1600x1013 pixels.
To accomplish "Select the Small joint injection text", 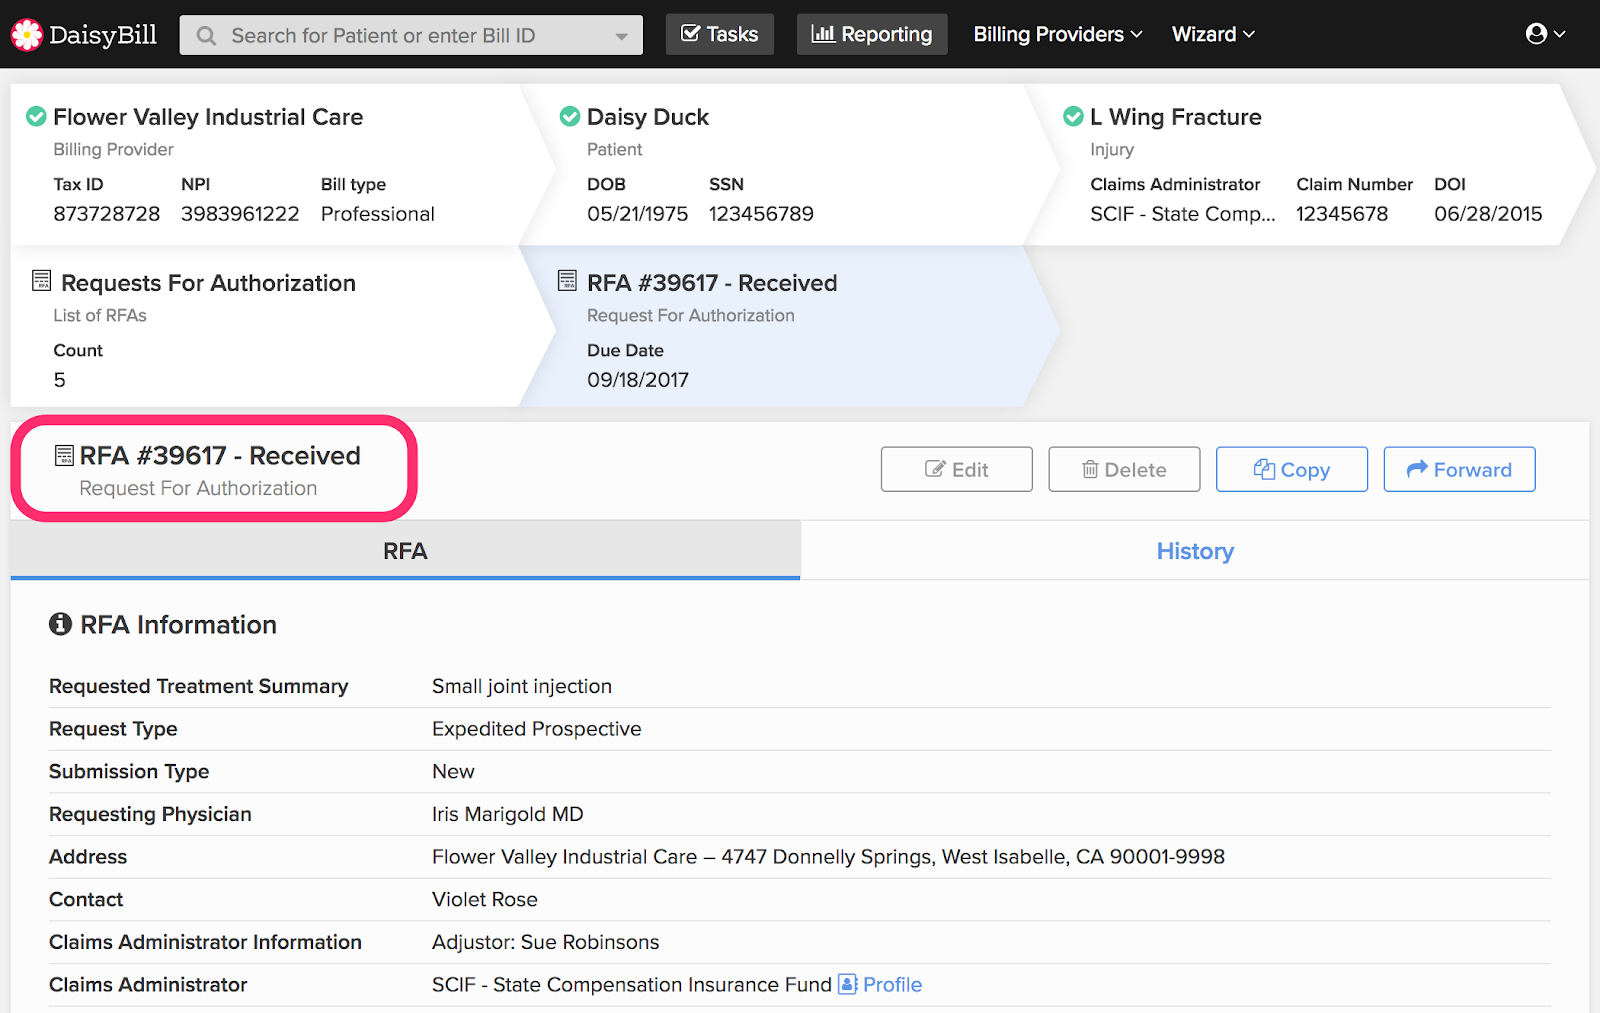I will tap(522, 686).
